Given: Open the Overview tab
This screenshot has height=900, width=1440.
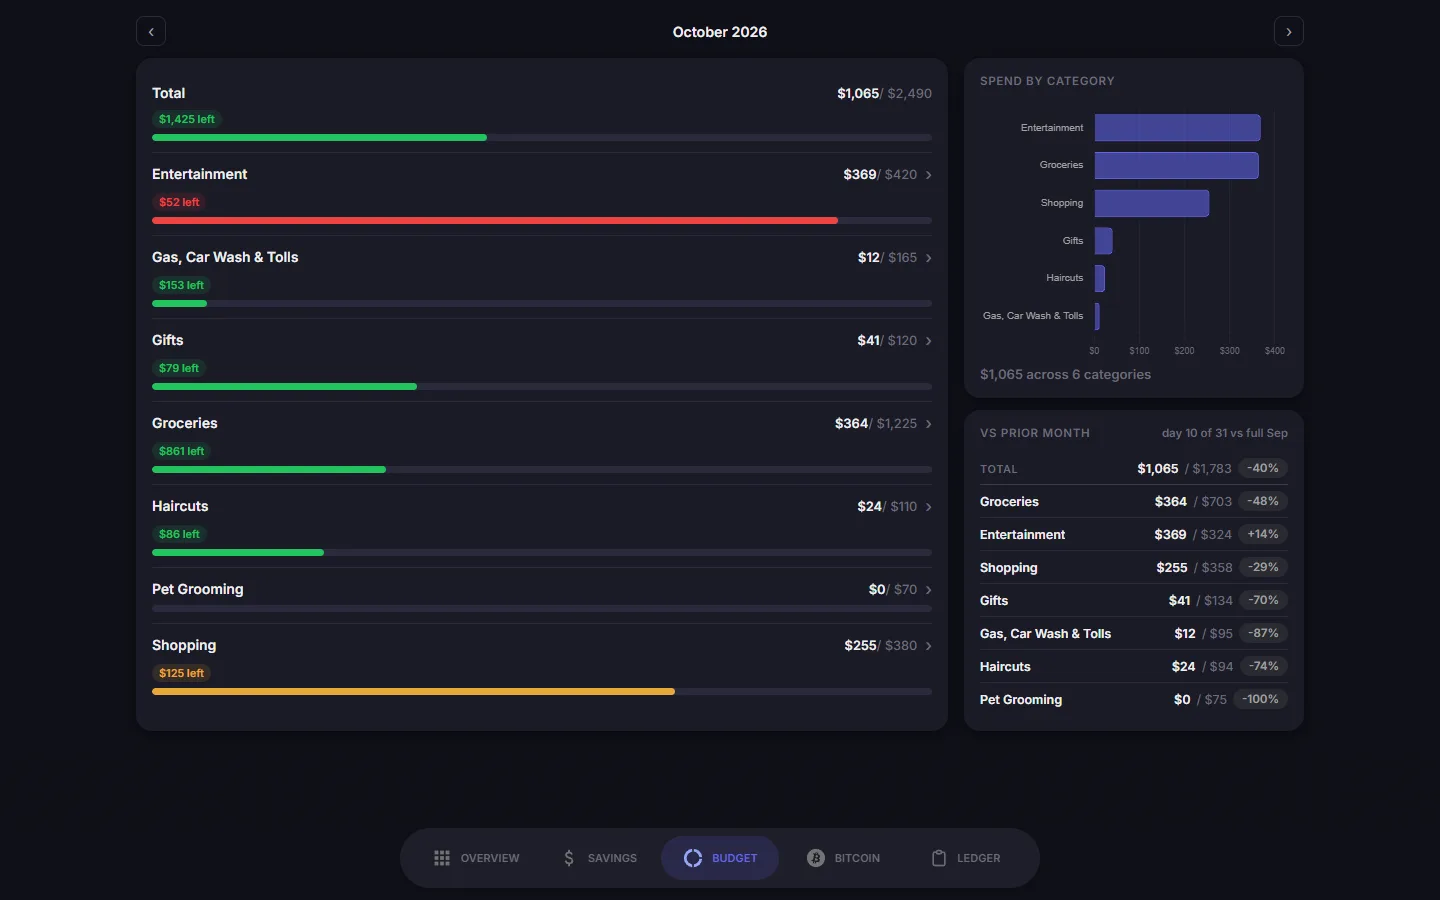Looking at the screenshot, I should pyautogui.click(x=477, y=858).
